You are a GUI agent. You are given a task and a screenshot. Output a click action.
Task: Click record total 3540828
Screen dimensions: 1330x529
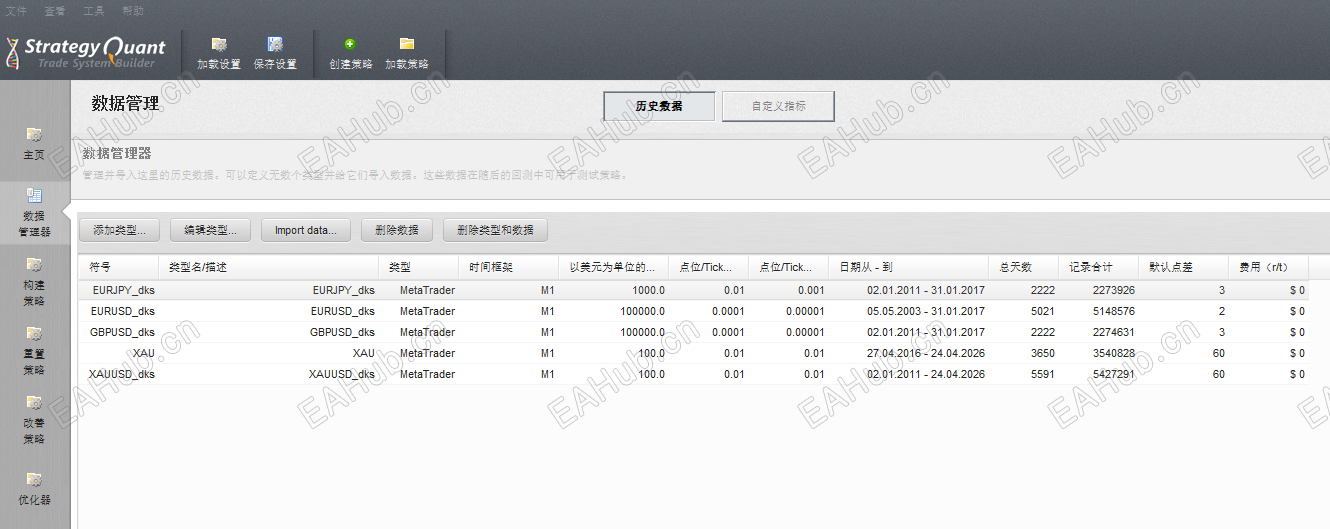click(x=1114, y=353)
